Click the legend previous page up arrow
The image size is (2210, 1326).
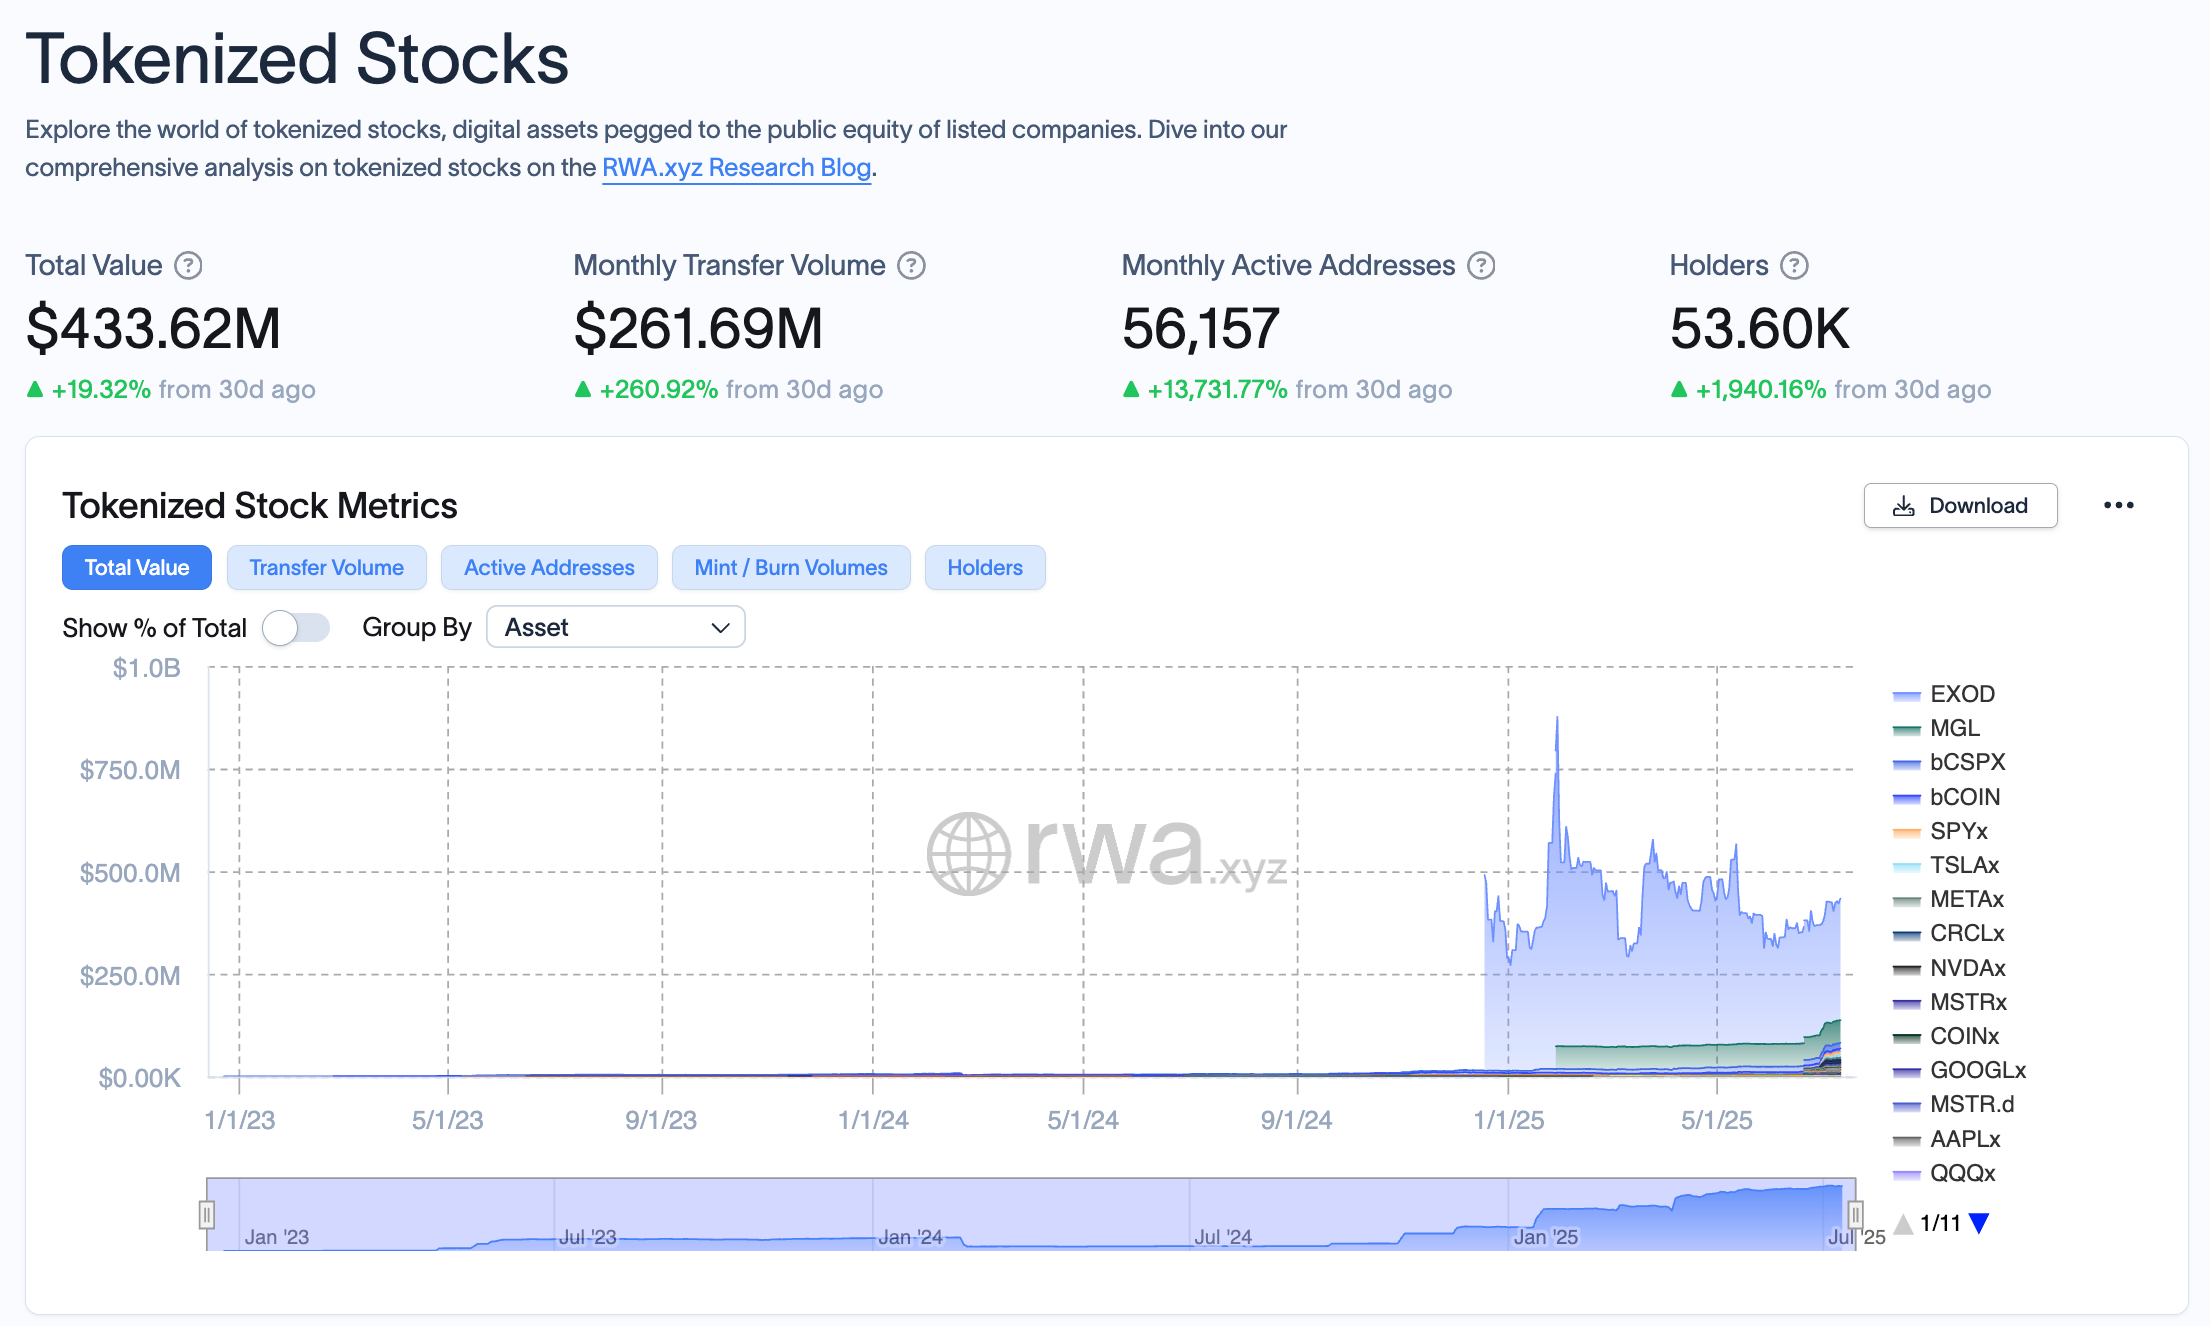click(1903, 1222)
